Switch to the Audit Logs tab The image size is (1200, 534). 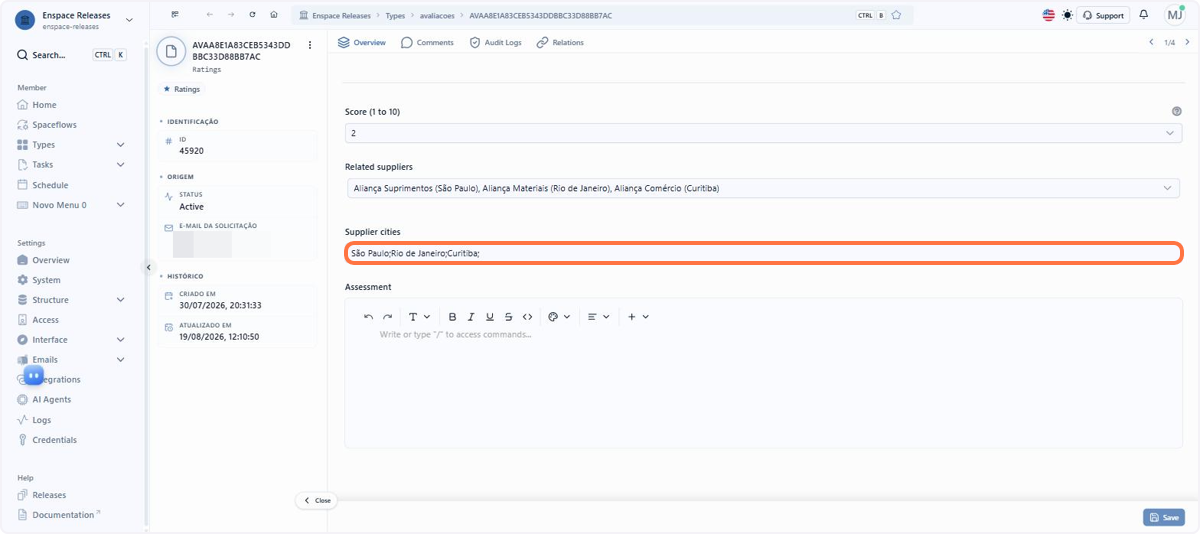tap(495, 42)
